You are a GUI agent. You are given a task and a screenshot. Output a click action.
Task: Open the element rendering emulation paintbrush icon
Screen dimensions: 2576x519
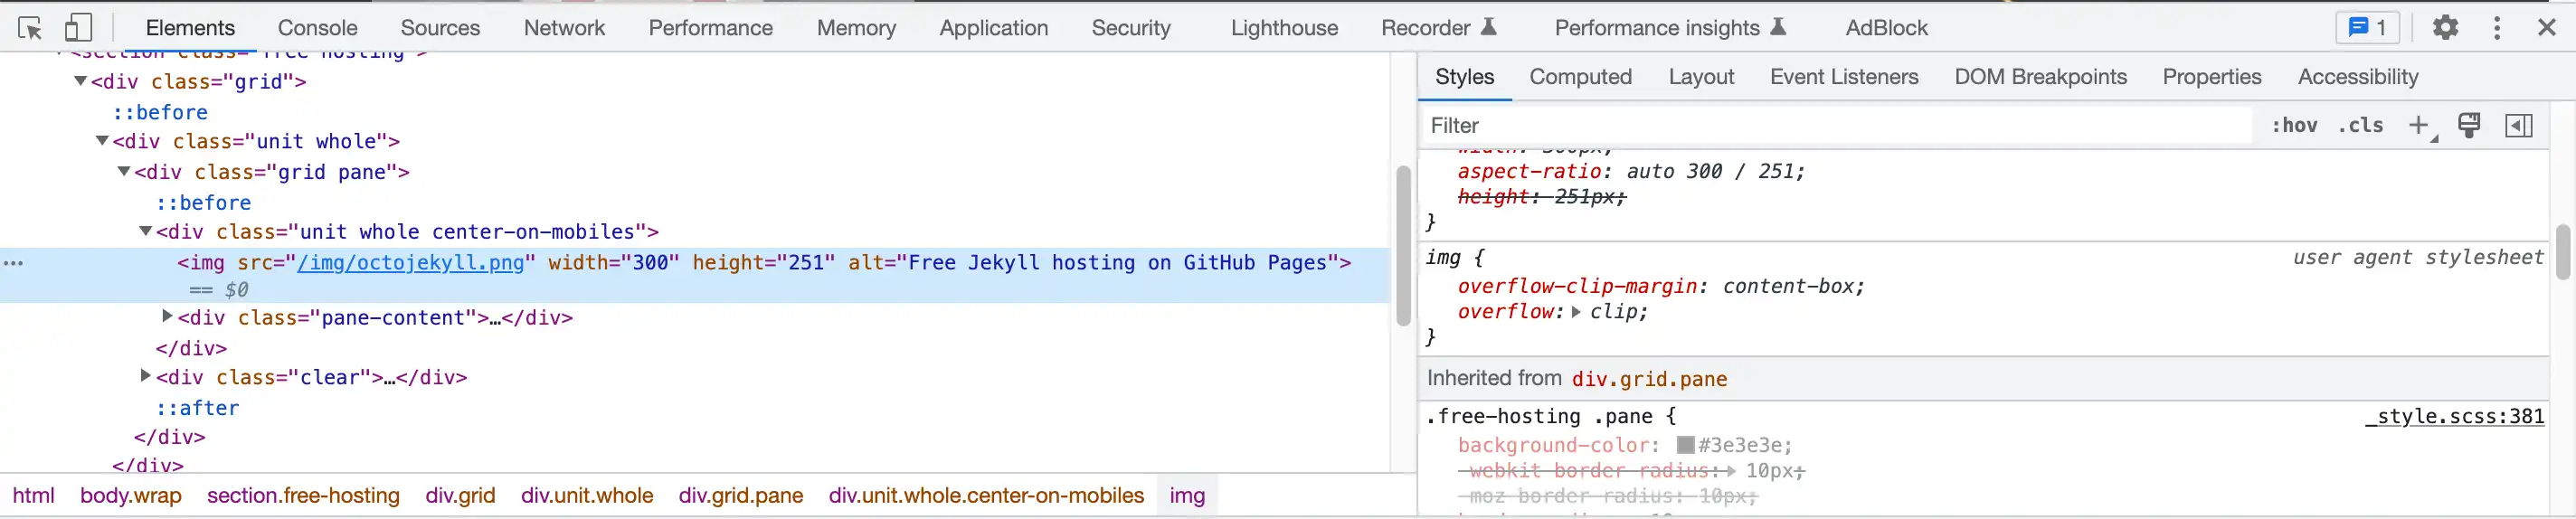coord(2469,125)
